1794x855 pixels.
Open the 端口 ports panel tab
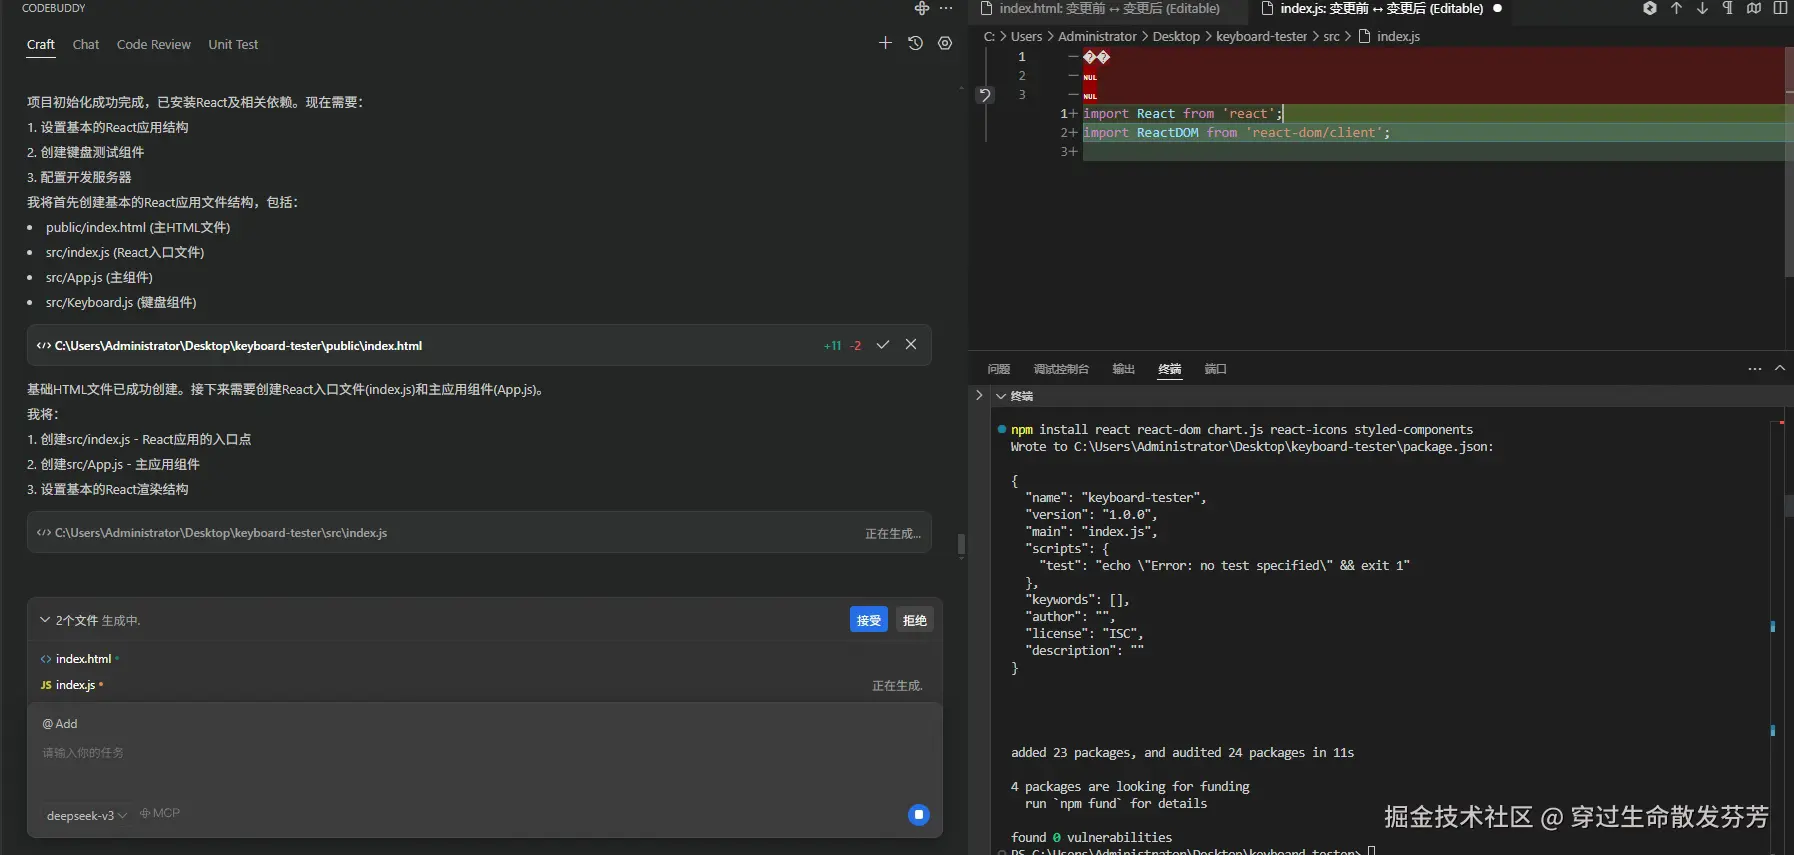pos(1215,369)
